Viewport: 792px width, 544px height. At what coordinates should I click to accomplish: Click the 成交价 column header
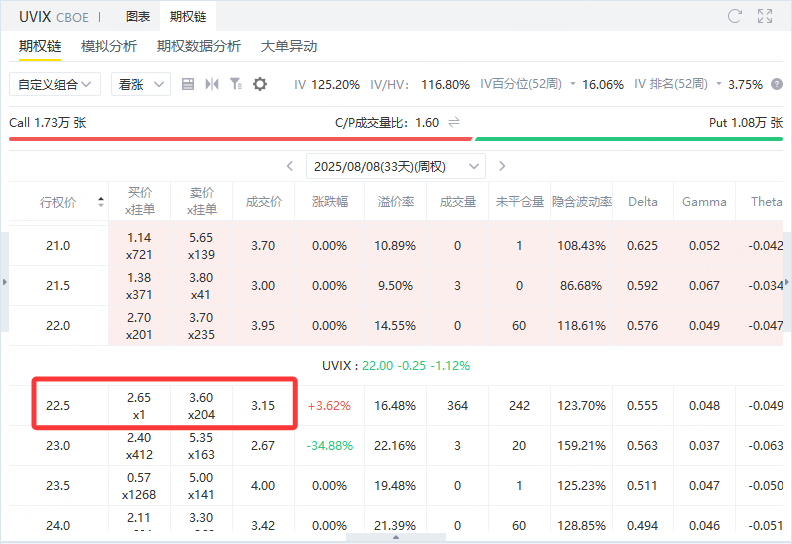(x=263, y=202)
